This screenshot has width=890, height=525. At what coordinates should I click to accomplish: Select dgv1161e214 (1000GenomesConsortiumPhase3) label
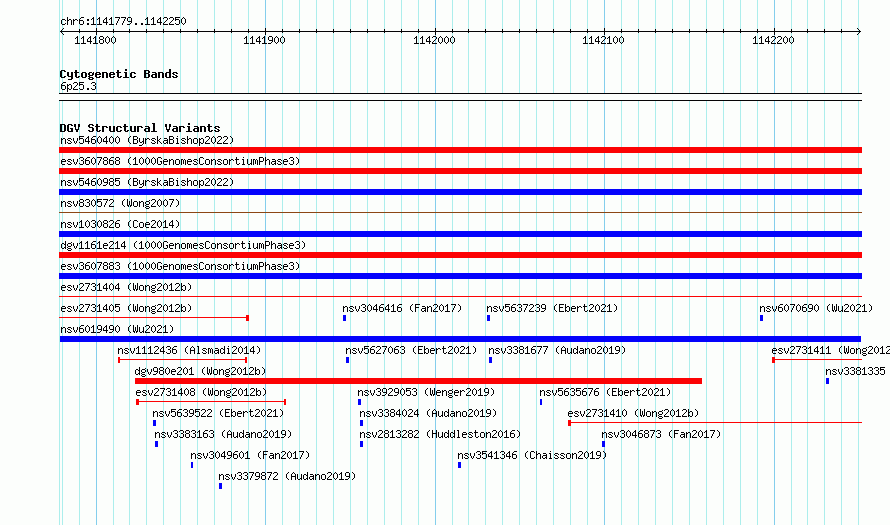(183, 245)
